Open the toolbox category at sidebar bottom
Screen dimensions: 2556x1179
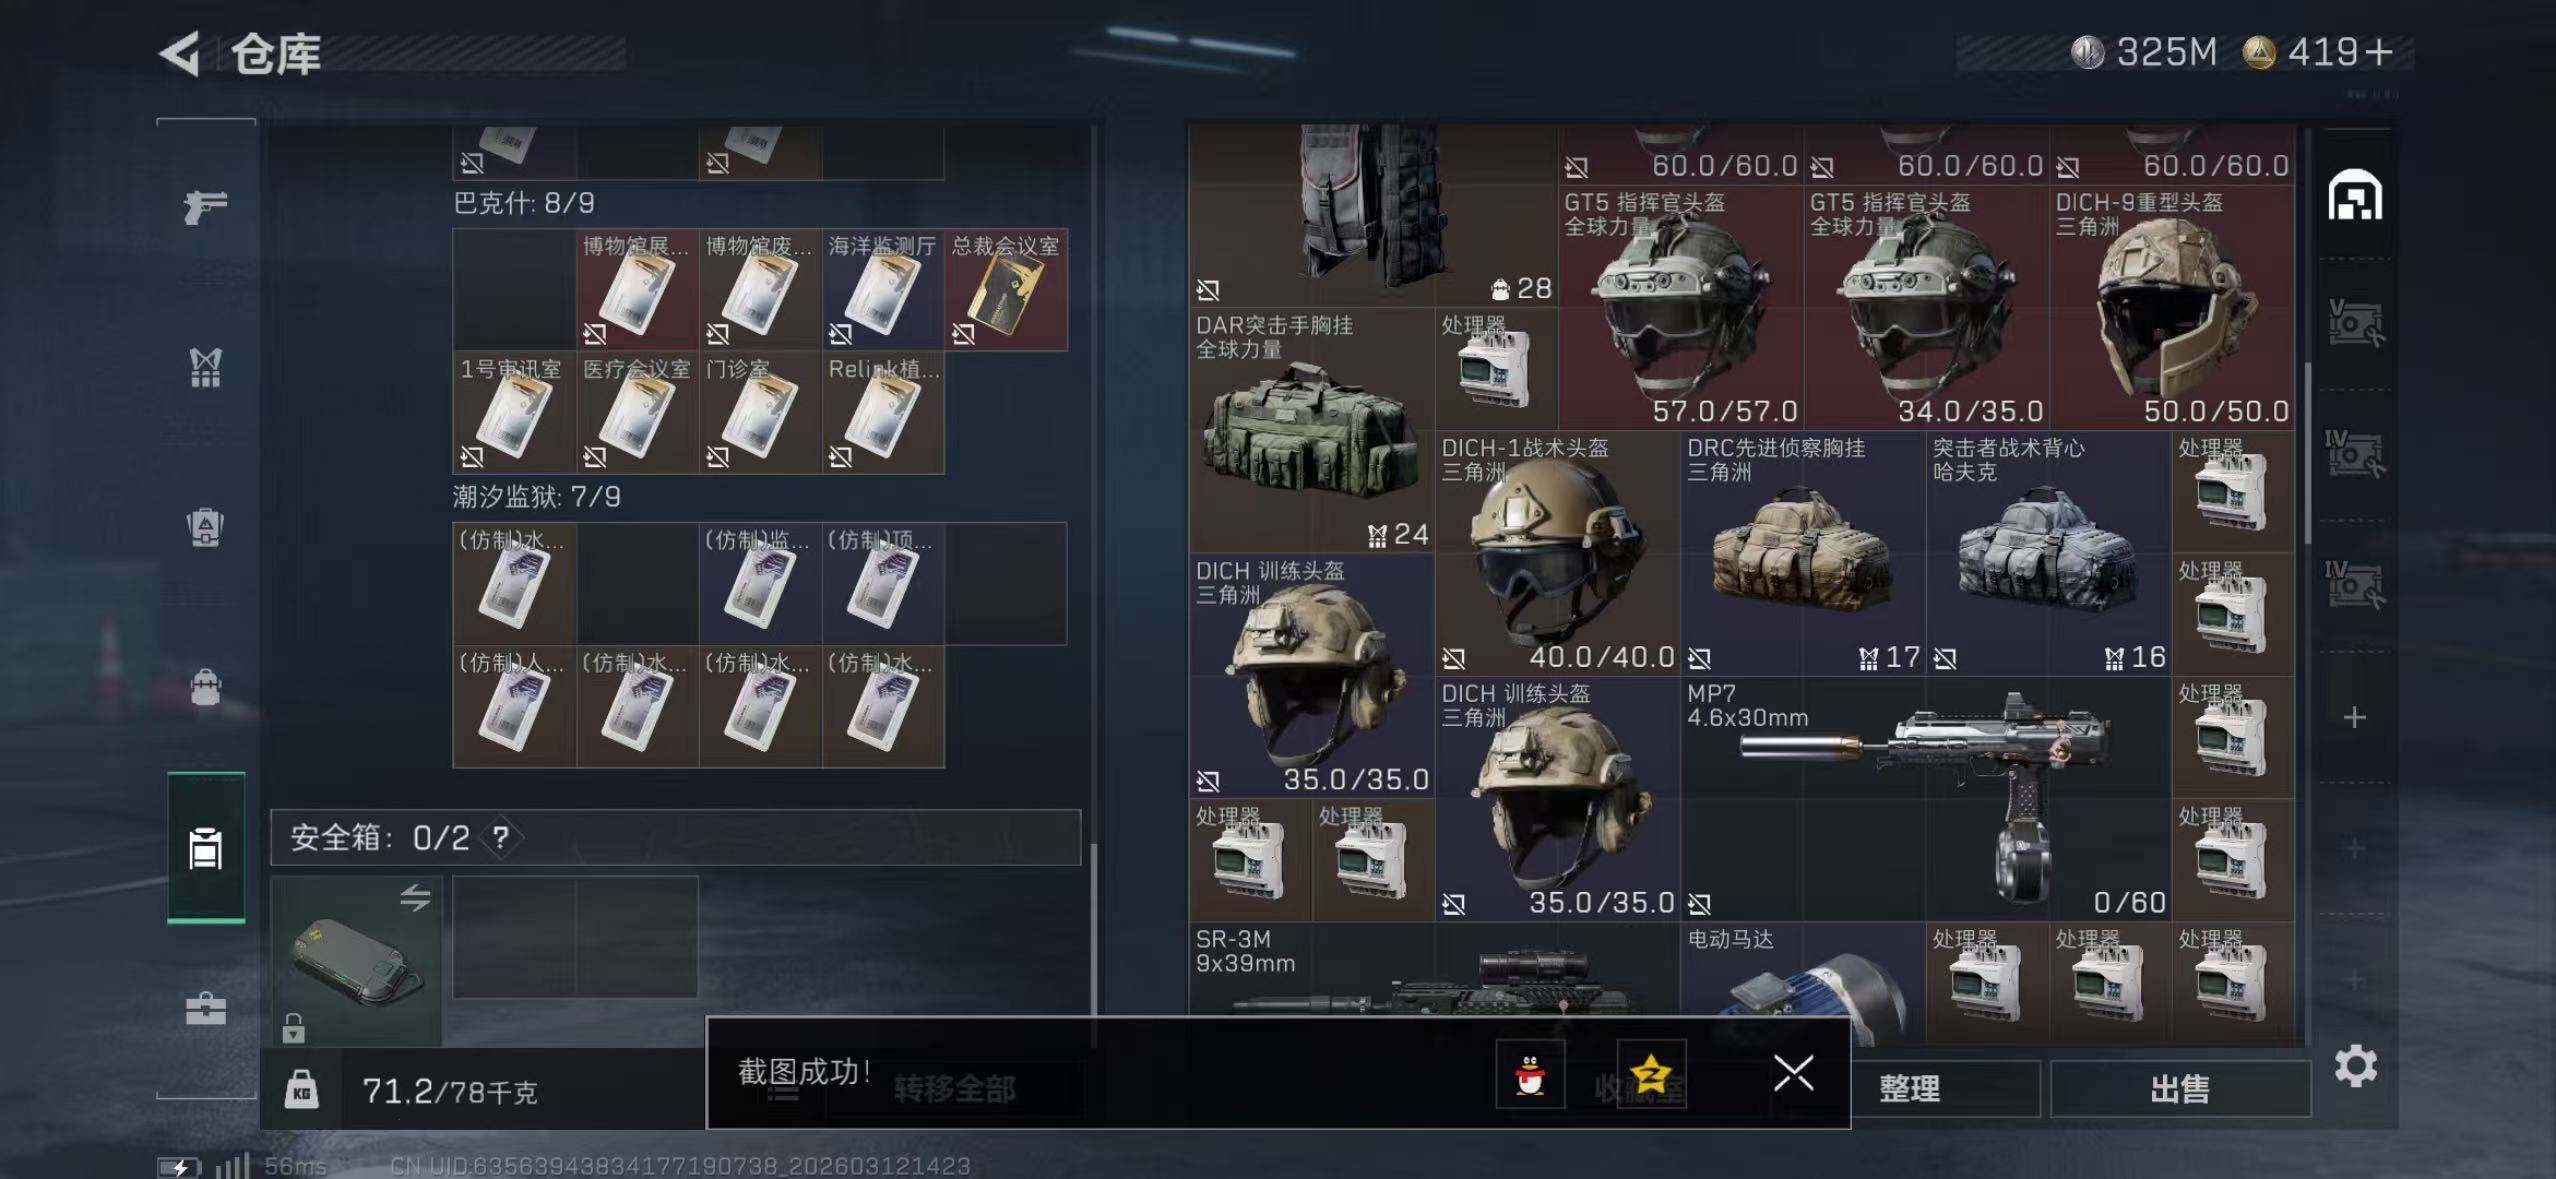tap(205, 1008)
